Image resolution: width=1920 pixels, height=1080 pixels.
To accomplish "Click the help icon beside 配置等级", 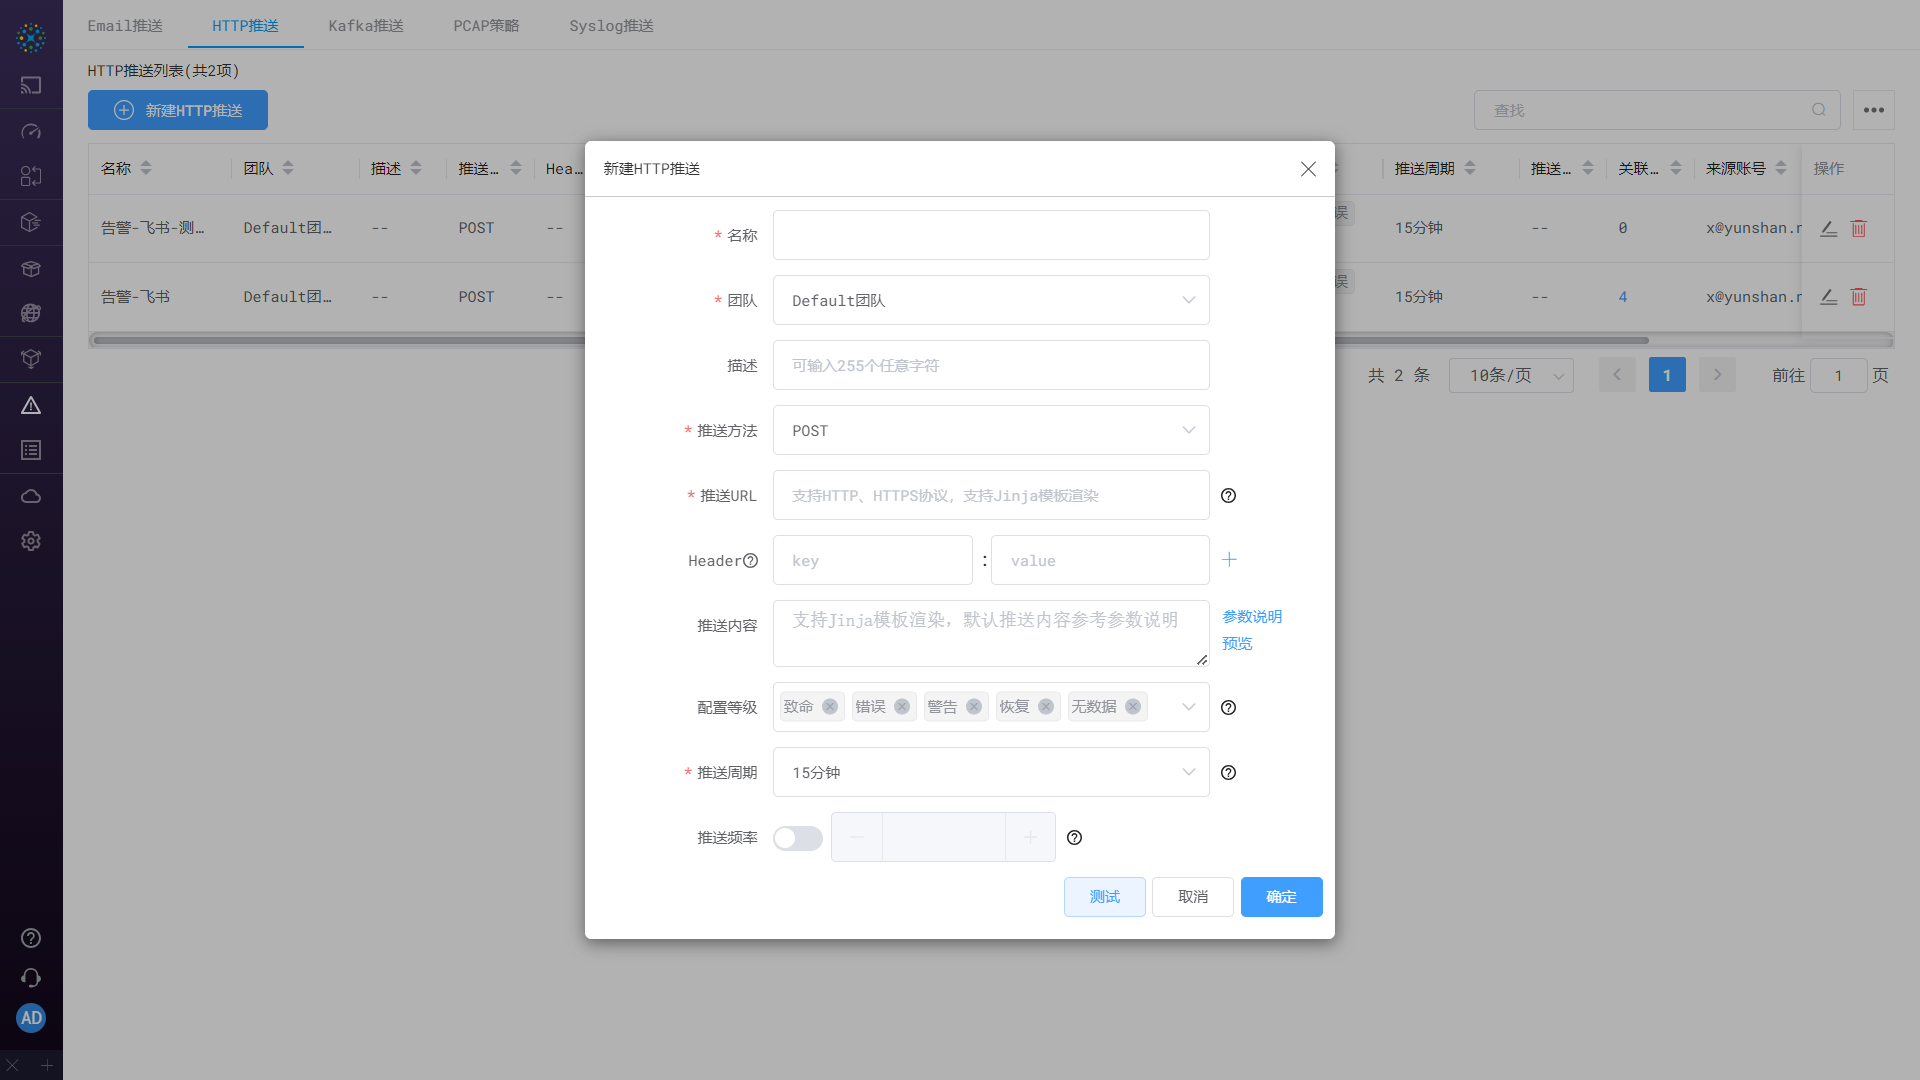I will point(1228,708).
